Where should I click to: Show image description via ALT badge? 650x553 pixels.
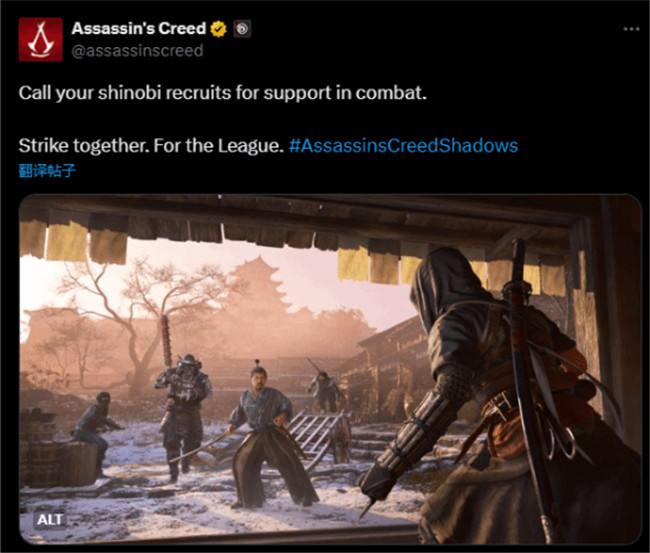click(x=50, y=519)
